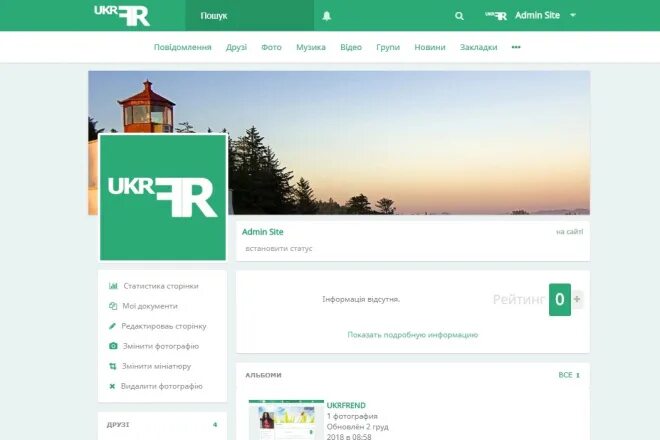Open Мої документи link
Image resolution: width=660 pixels, height=440 pixels.
[x=150, y=306]
